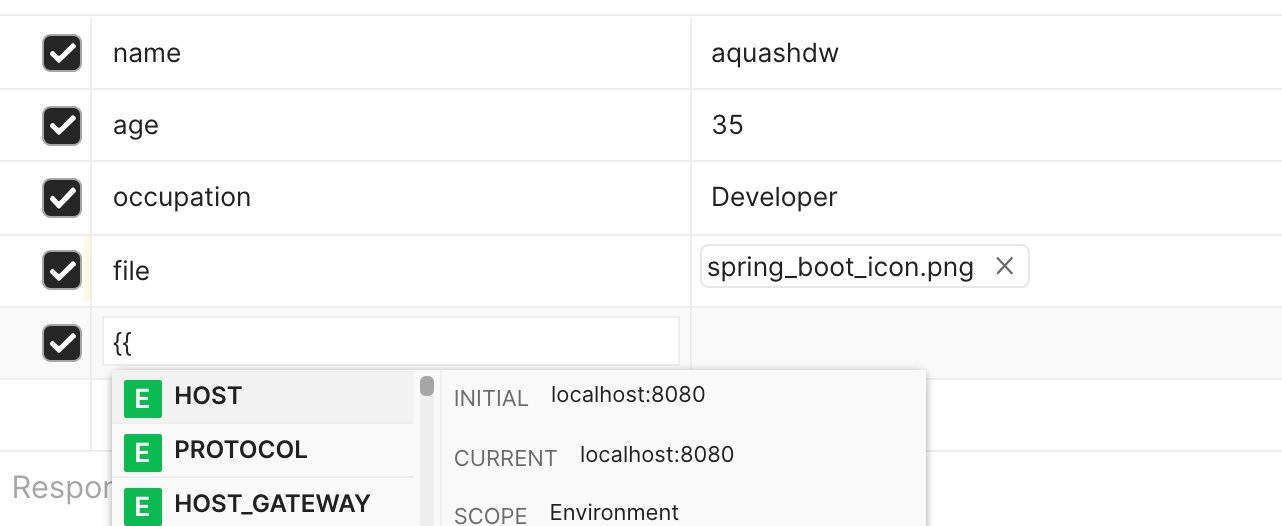This screenshot has width=1282, height=526.
Task: Edit the age value 35
Action: click(727, 126)
